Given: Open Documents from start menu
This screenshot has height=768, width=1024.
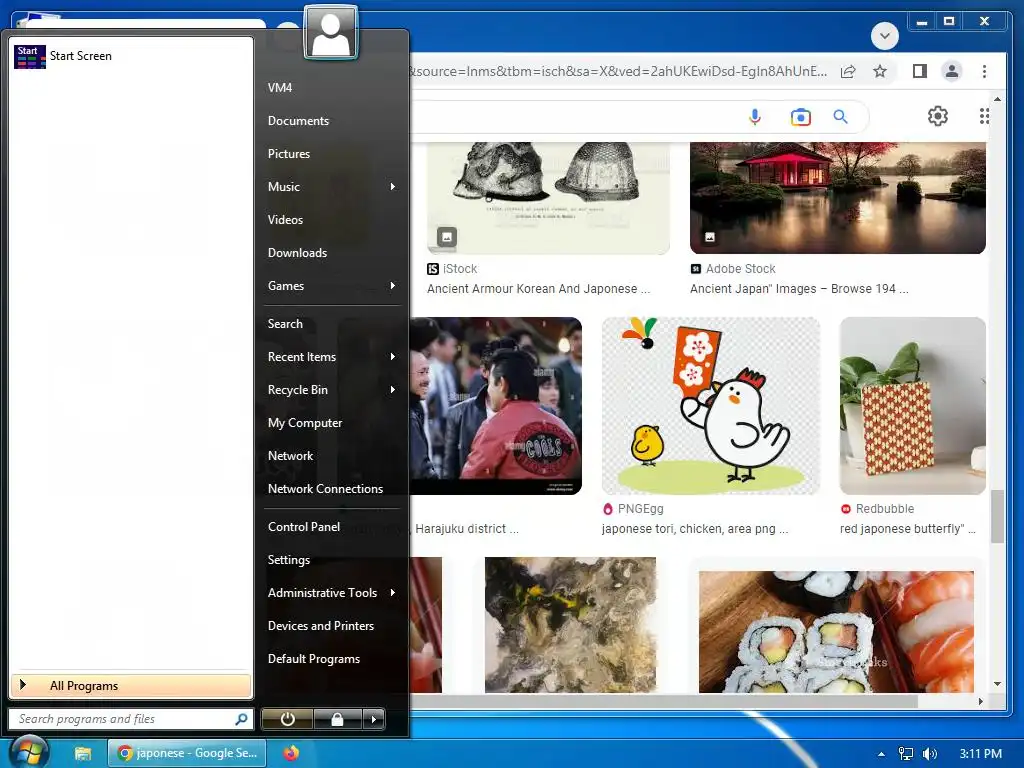Looking at the screenshot, I should (x=298, y=121).
